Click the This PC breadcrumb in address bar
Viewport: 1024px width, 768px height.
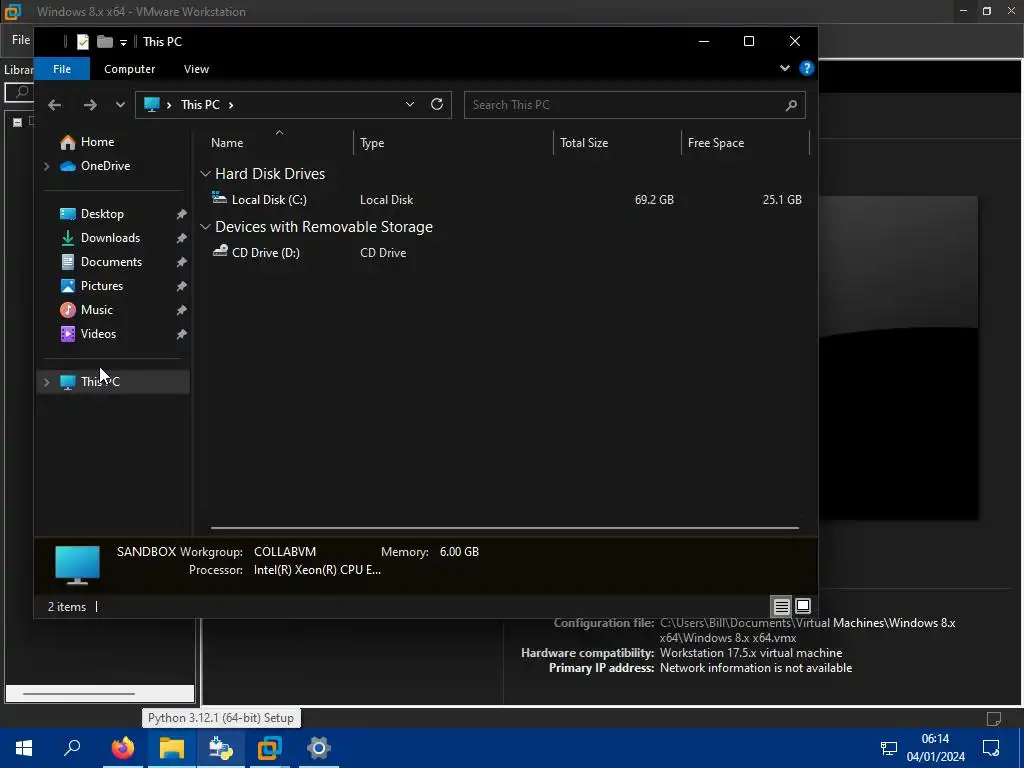[200, 104]
